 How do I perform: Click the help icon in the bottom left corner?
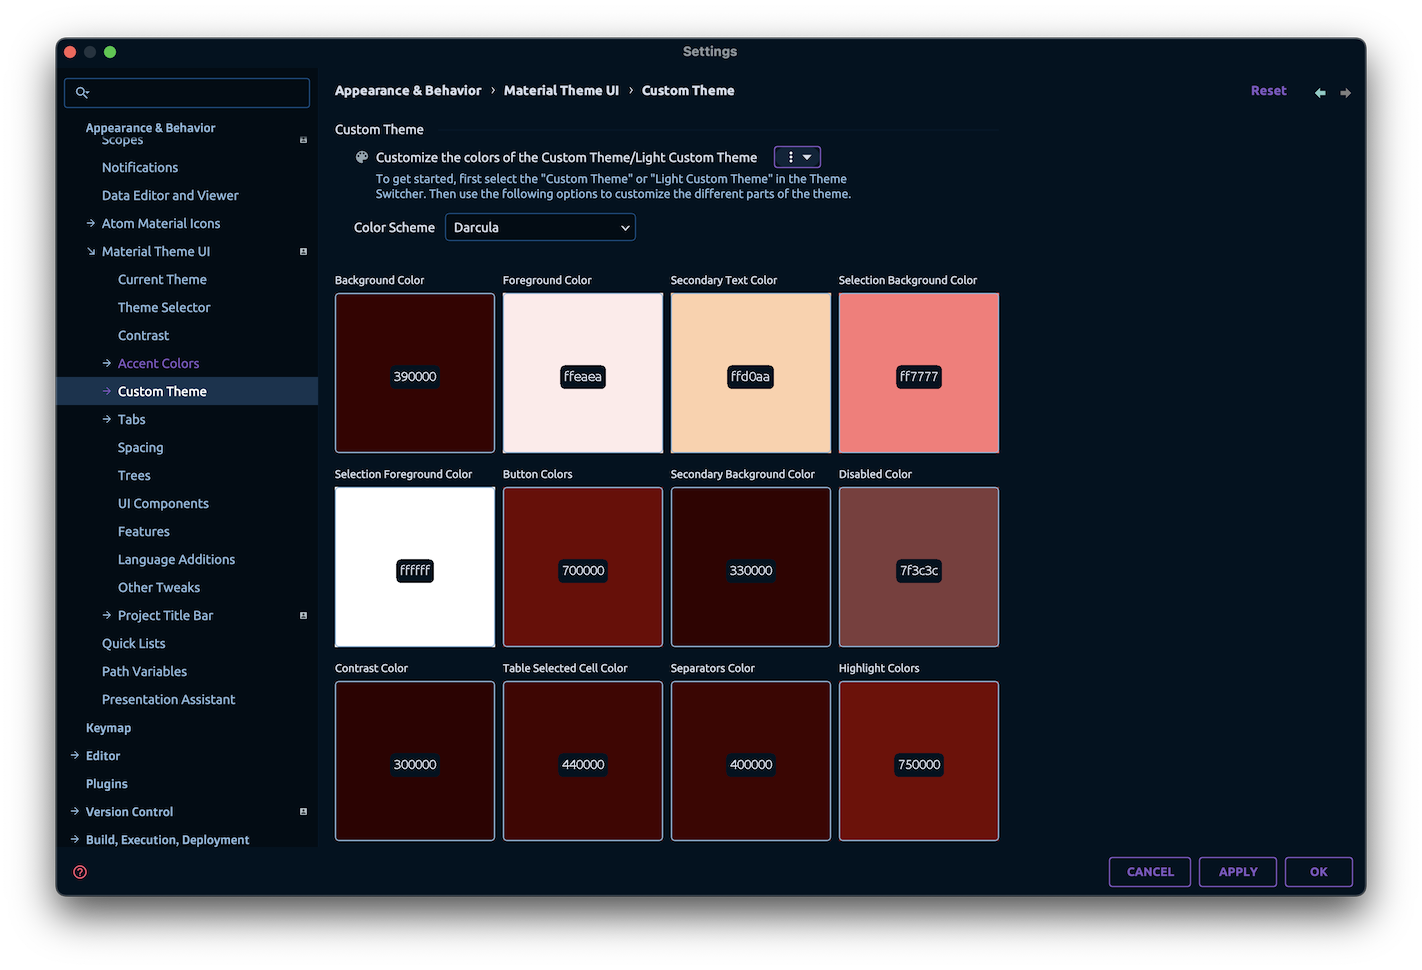79,871
